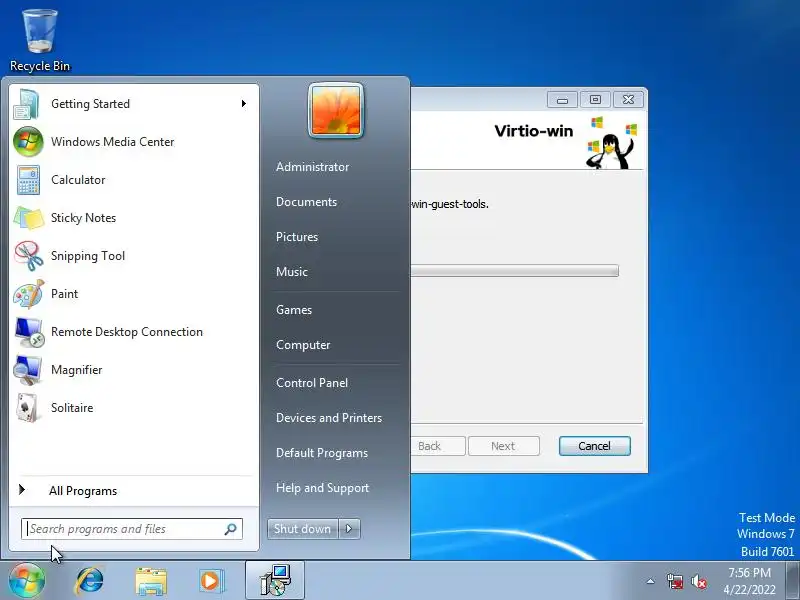Open Computer from the Start menu
Screen dimensions: 800x600
303,345
